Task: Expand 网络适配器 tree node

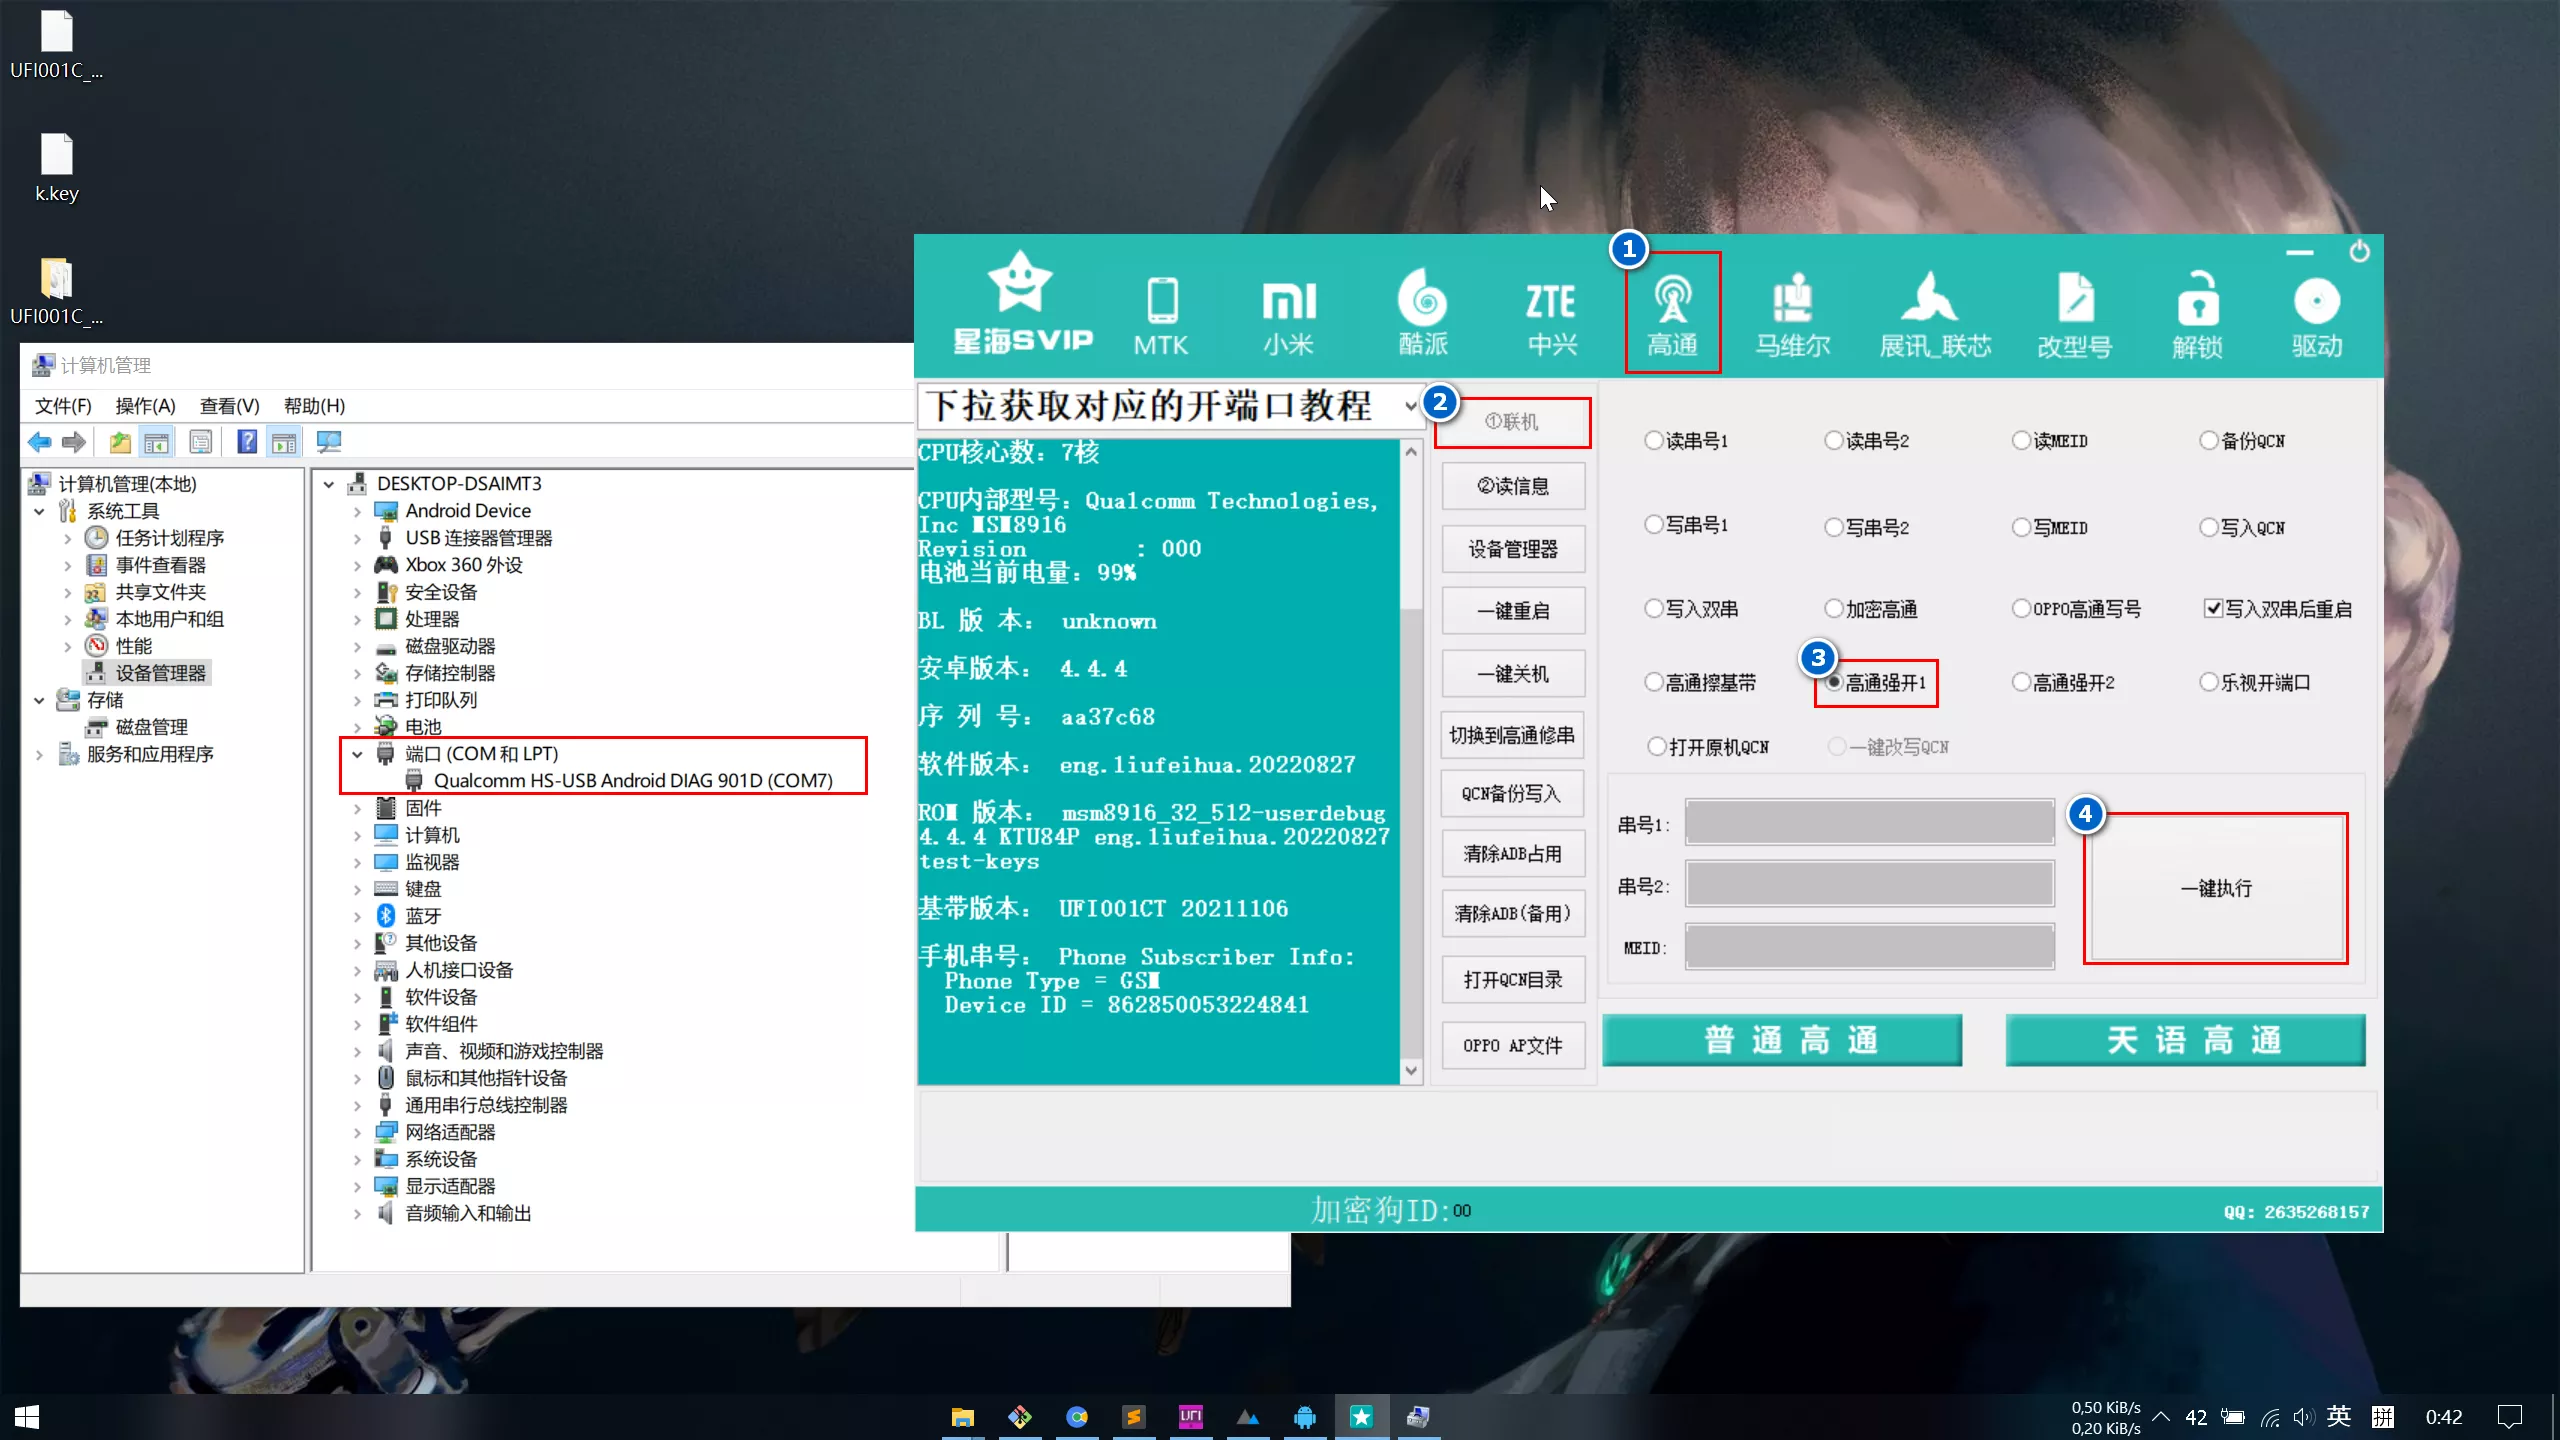Action: coord(358,1132)
